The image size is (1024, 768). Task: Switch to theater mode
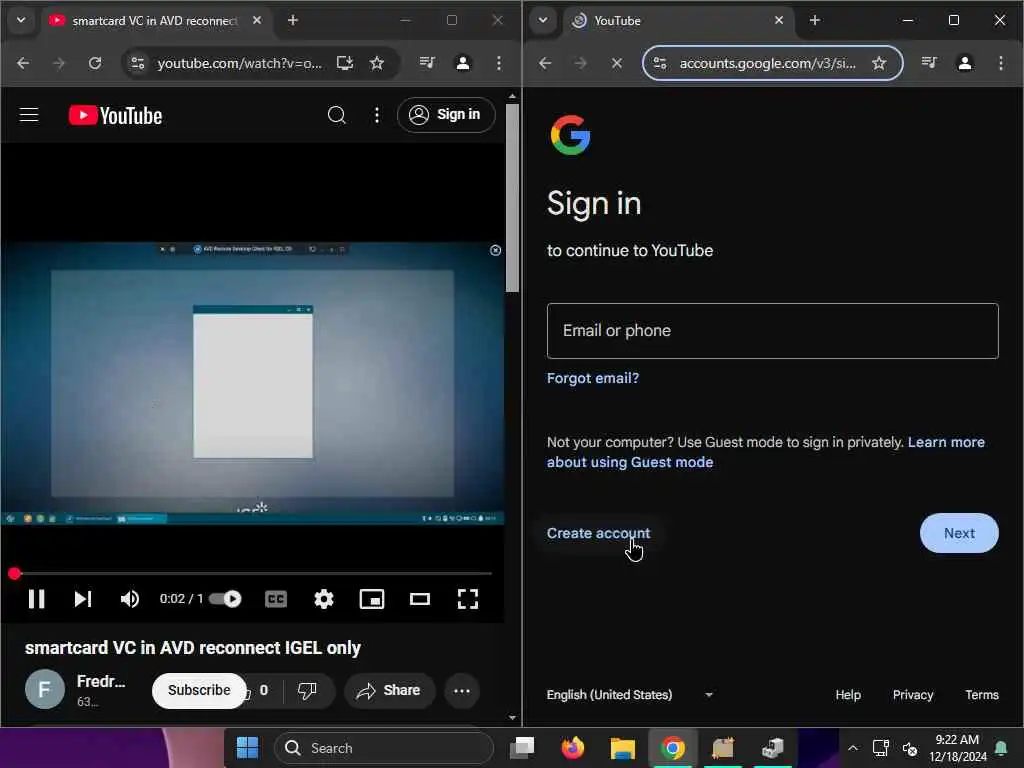tap(419, 599)
